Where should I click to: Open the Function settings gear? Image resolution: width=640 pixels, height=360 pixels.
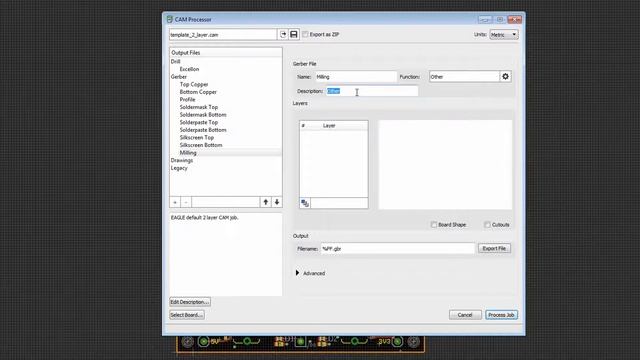pyautogui.click(x=505, y=77)
